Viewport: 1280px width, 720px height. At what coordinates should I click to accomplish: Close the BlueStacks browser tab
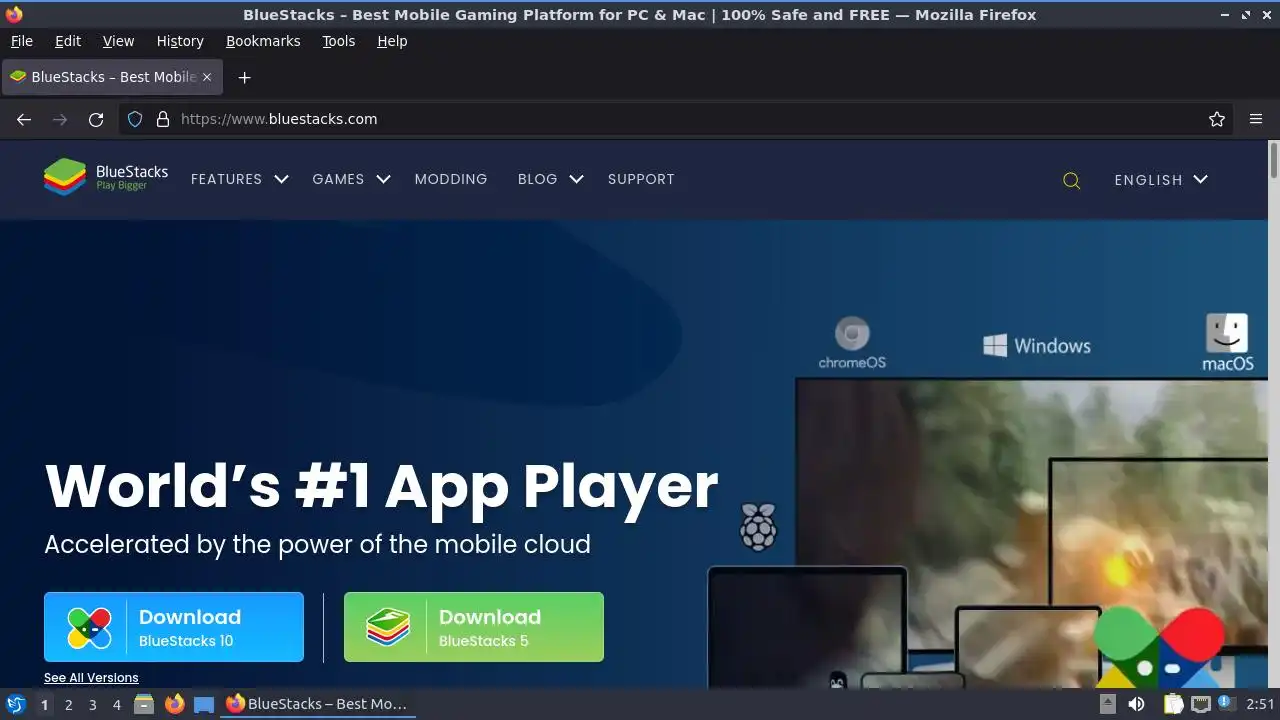pyautogui.click(x=207, y=77)
